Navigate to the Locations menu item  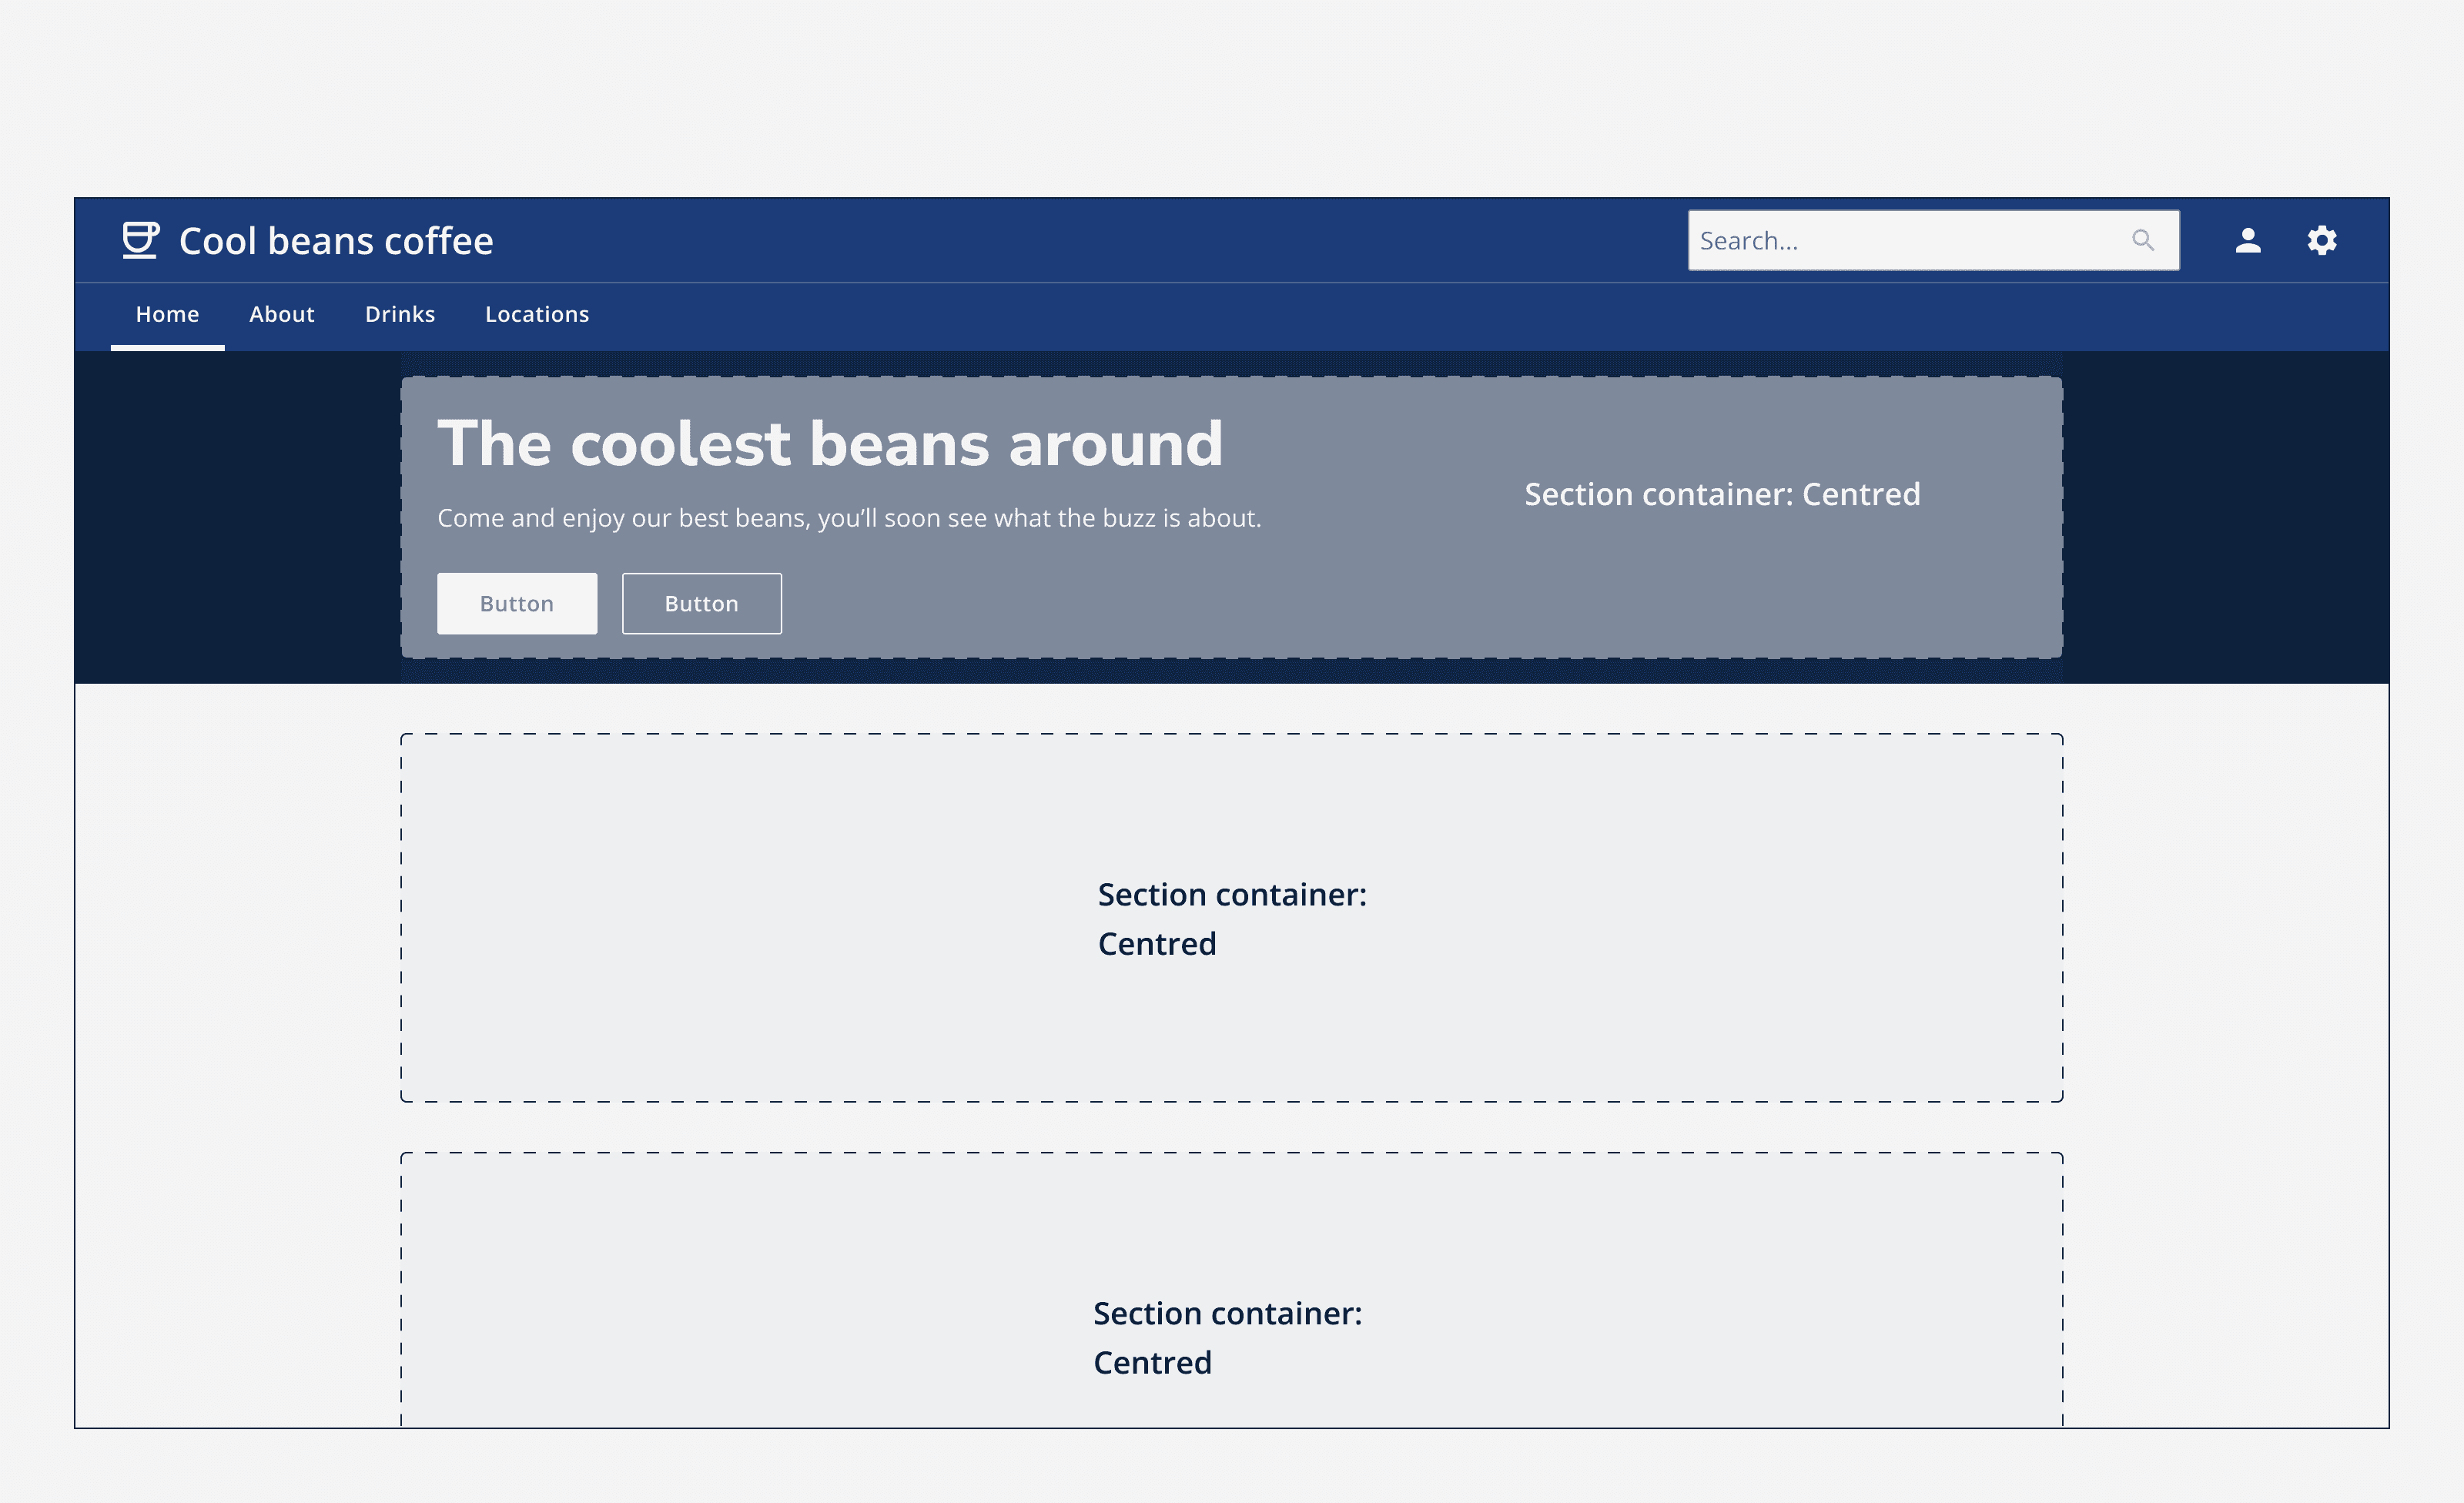click(x=537, y=314)
